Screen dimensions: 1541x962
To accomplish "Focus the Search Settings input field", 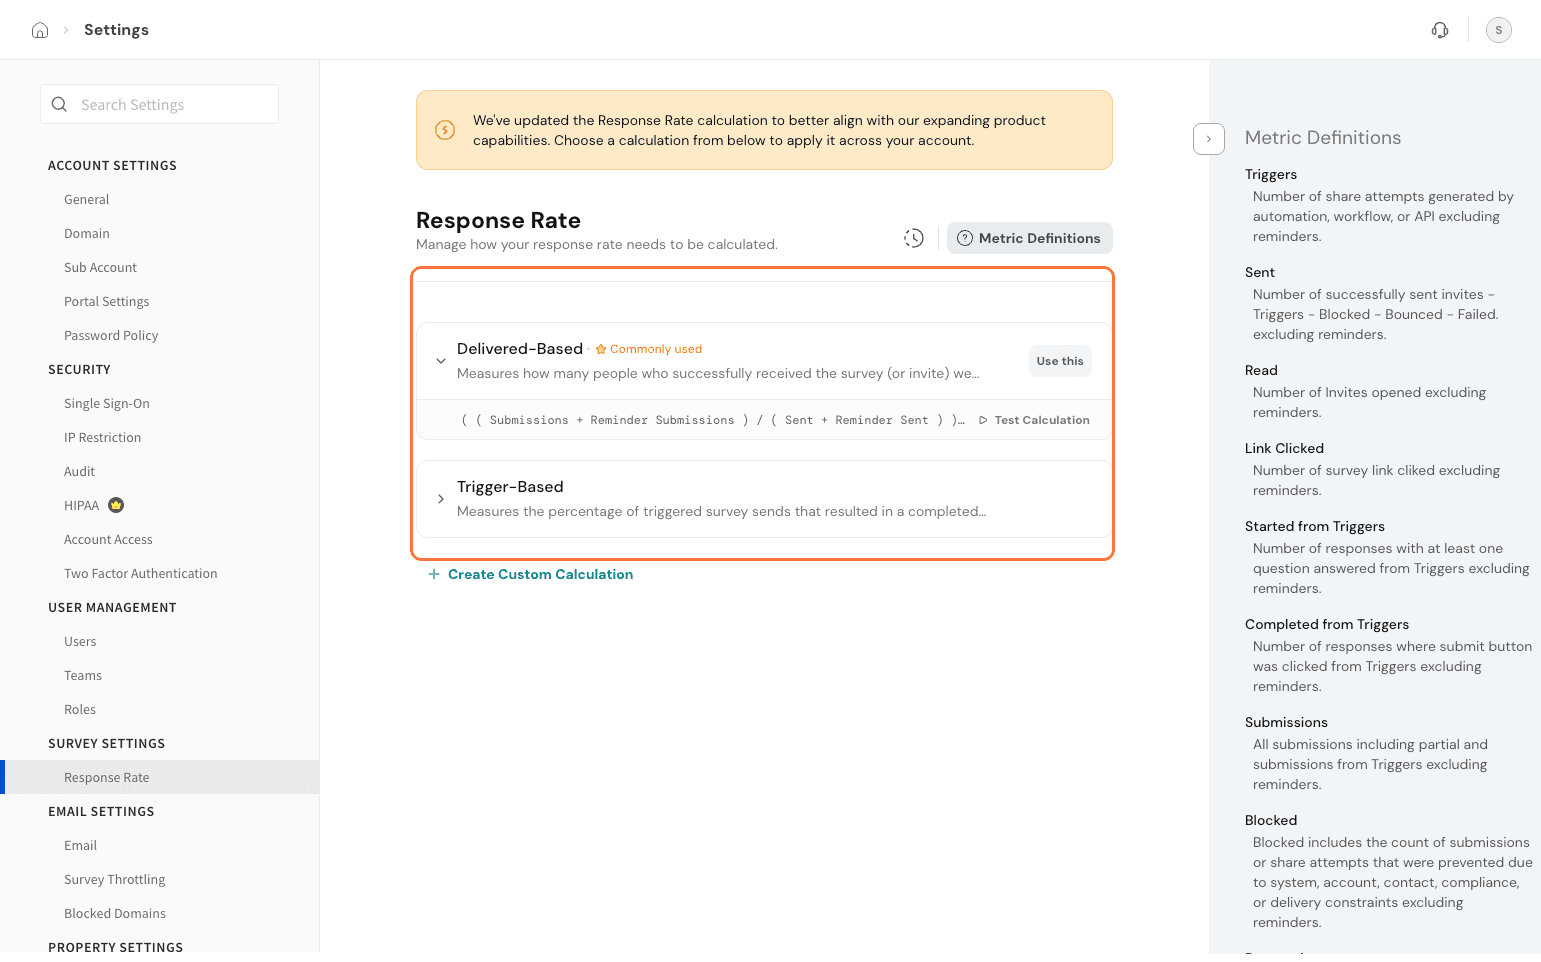I will [170, 105].
